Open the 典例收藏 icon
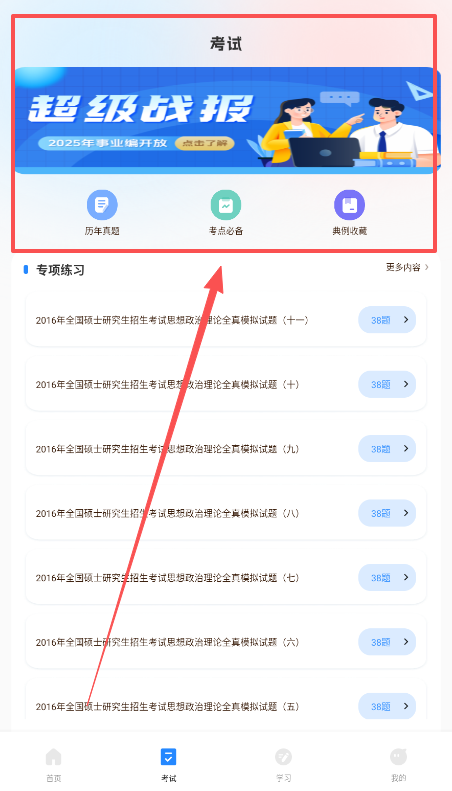 click(x=349, y=205)
